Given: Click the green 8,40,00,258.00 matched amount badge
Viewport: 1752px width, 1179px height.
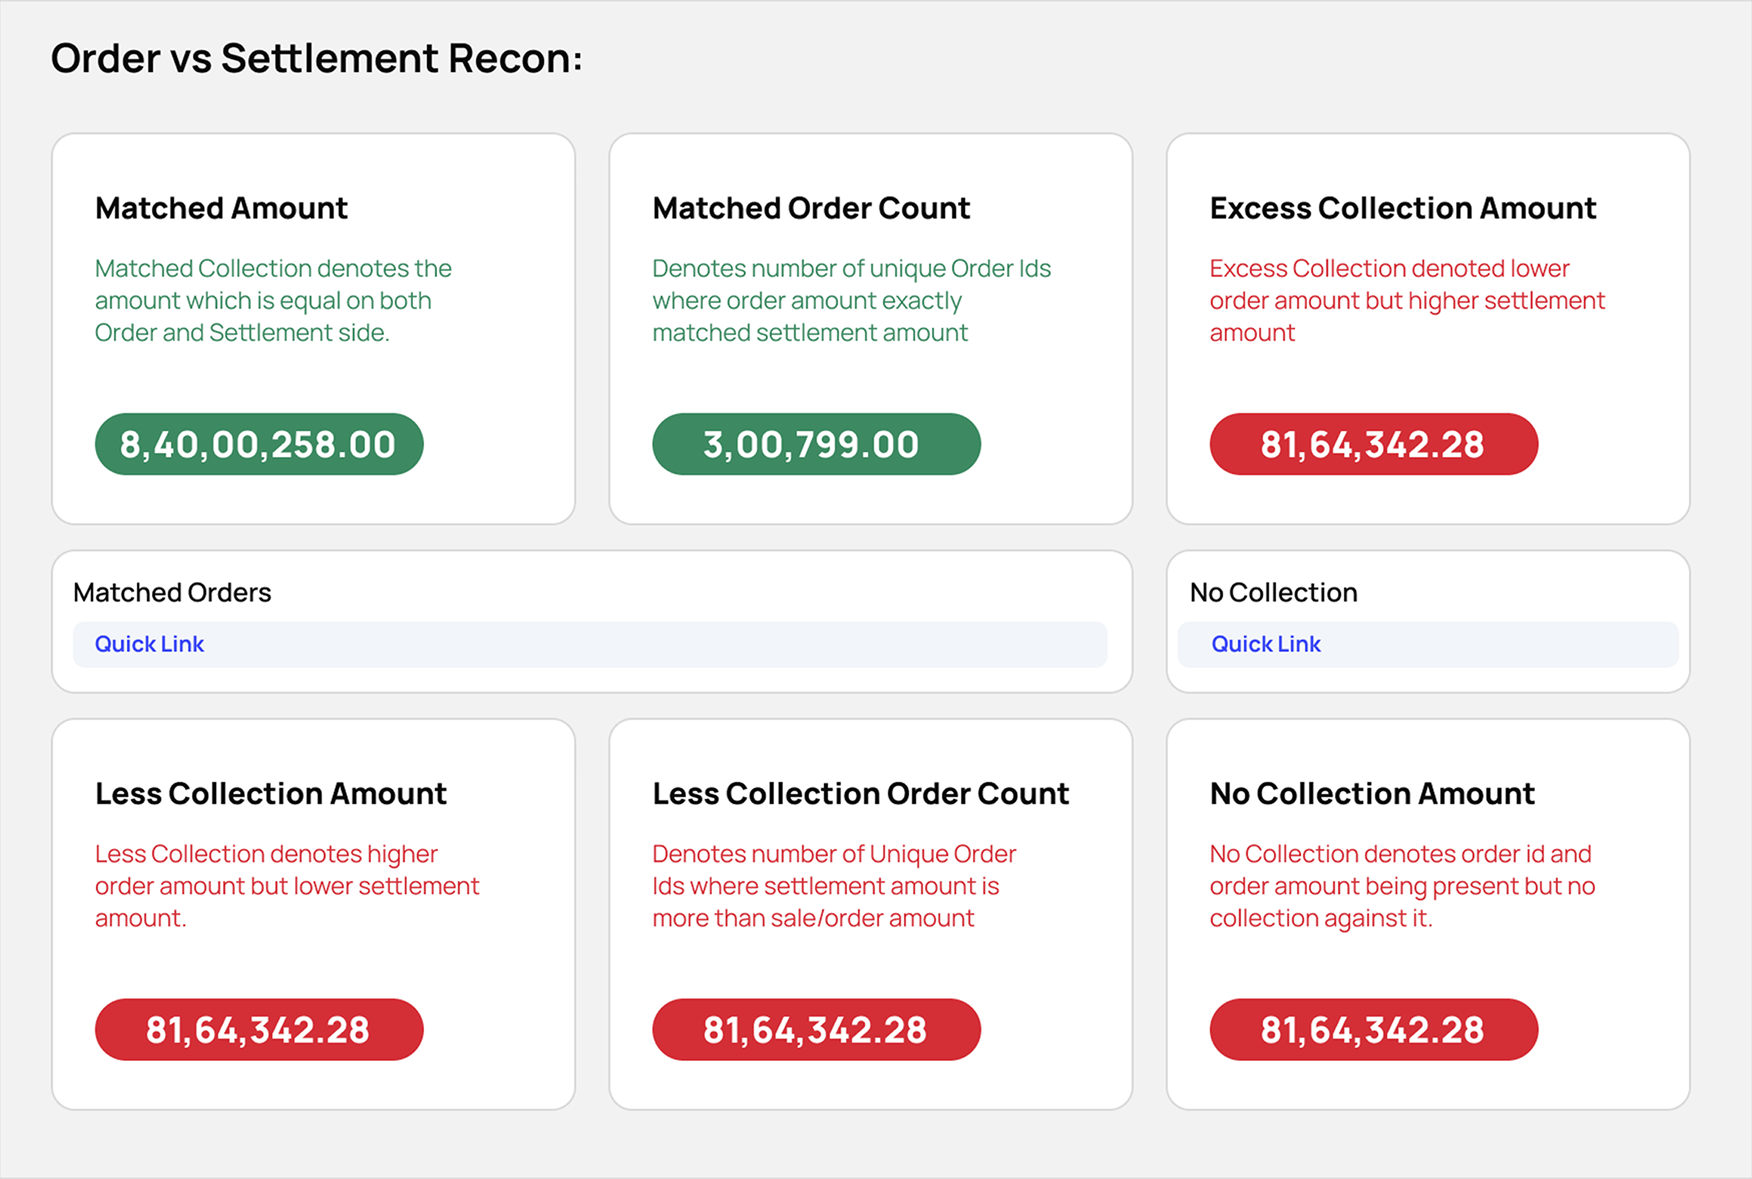Looking at the screenshot, I should (x=259, y=444).
